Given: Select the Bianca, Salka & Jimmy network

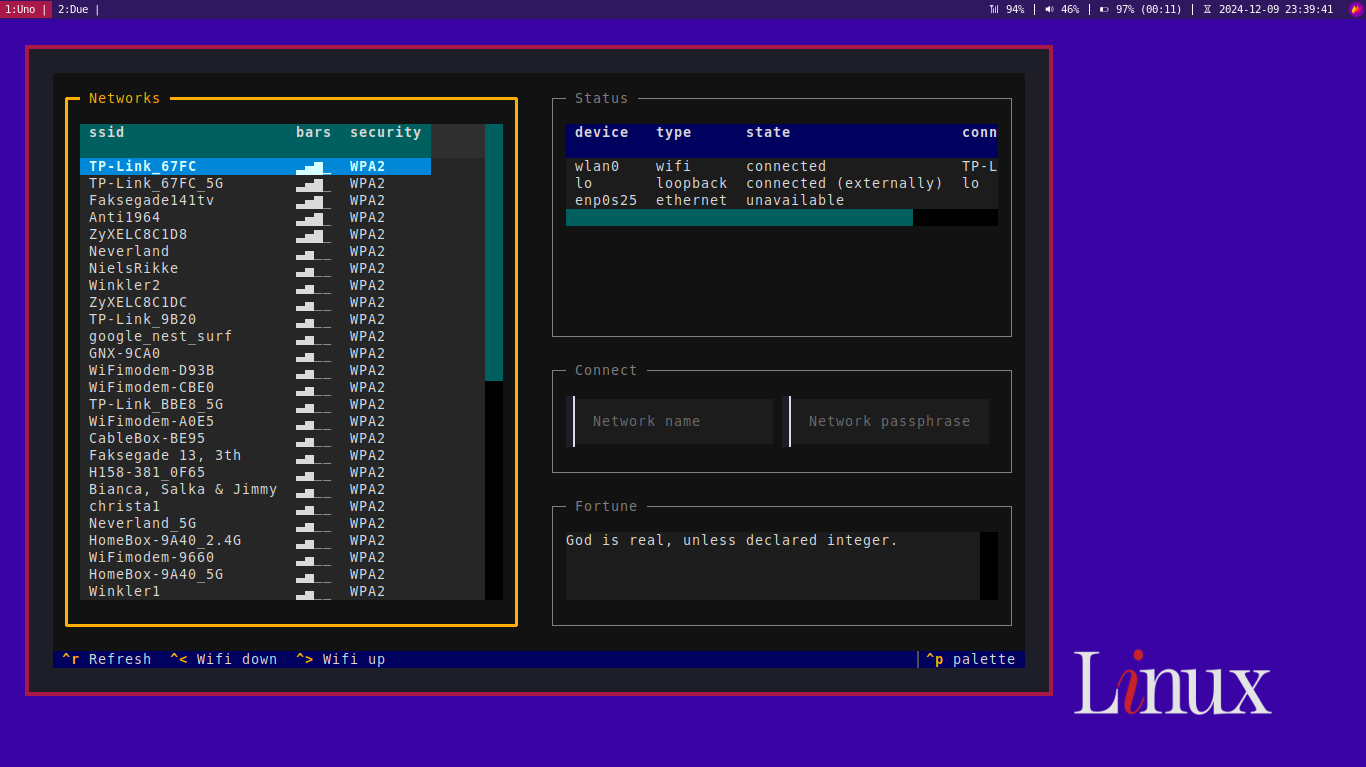Looking at the screenshot, I should [x=256, y=489].
